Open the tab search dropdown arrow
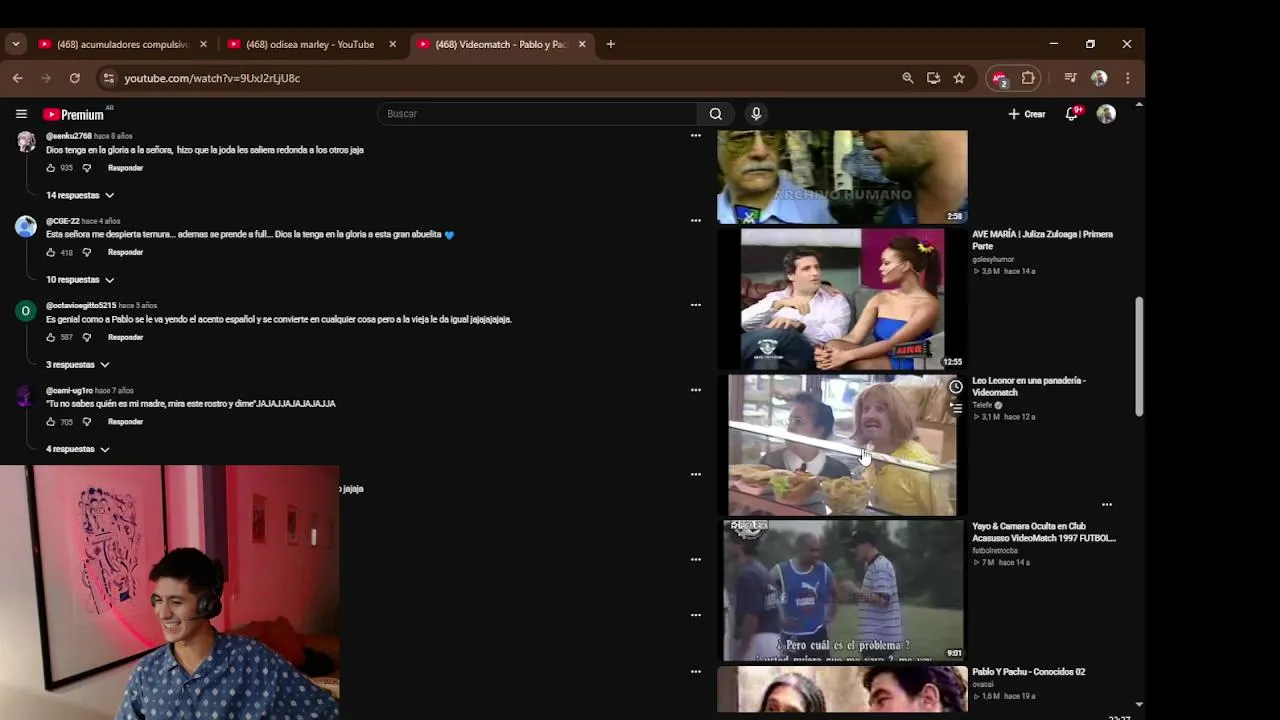Image resolution: width=1280 pixels, height=720 pixels. click(x=15, y=44)
